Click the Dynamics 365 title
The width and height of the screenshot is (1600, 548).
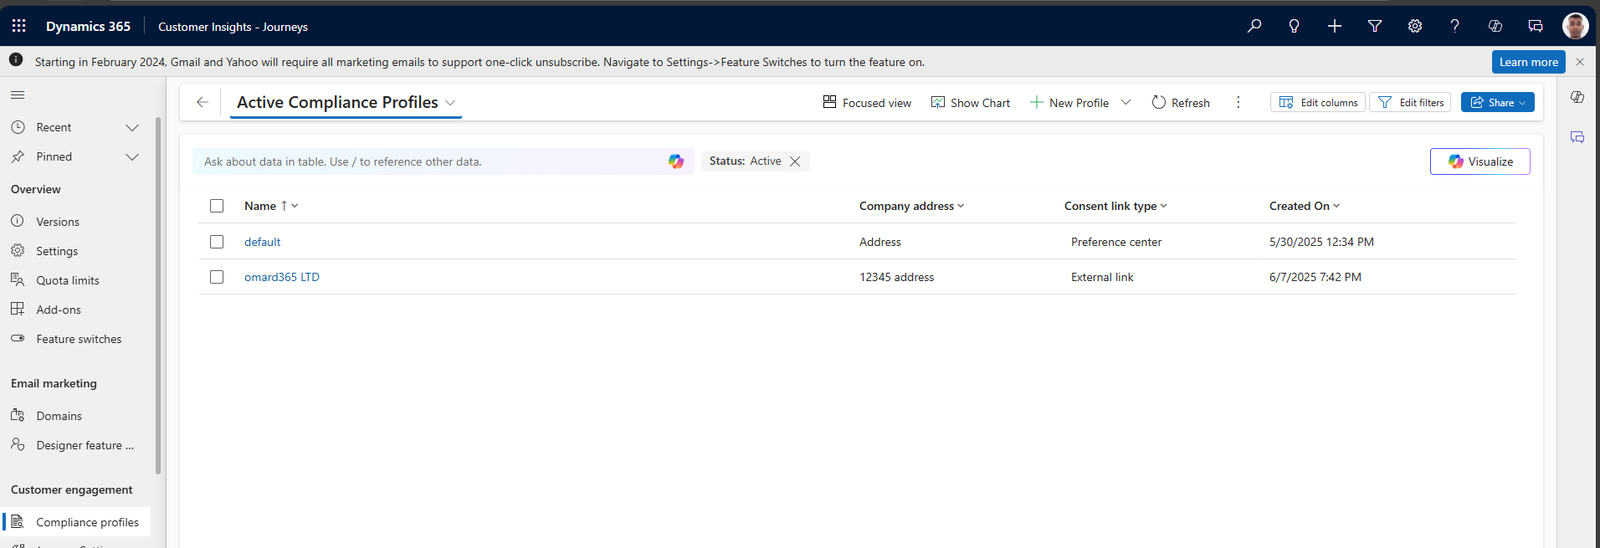[88, 26]
